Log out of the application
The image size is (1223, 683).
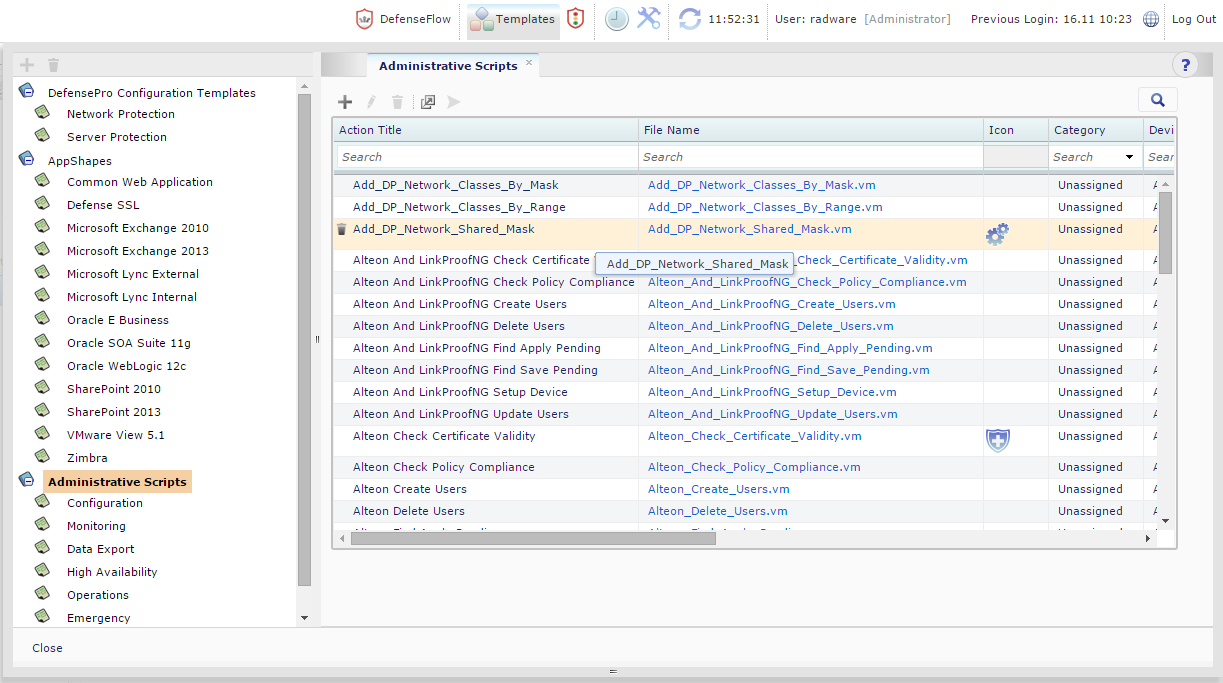[1193, 18]
